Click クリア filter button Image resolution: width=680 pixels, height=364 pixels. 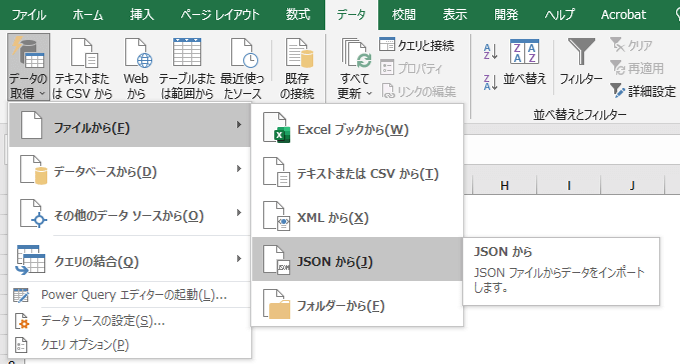click(x=631, y=45)
